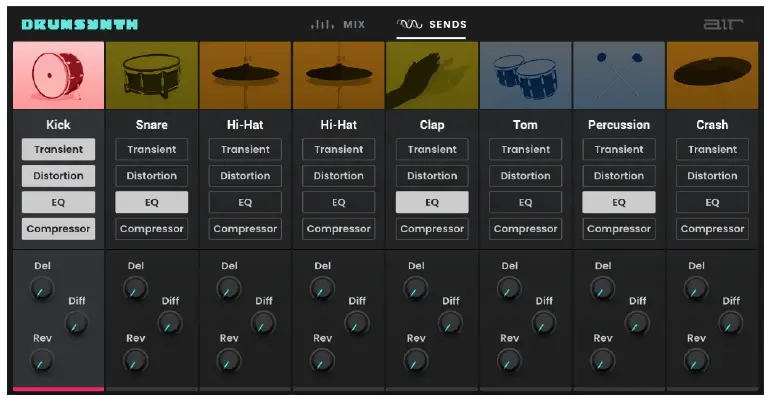Click the AIR logo
Viewport: 770px width, 403px height.
(x=723, y=24)
